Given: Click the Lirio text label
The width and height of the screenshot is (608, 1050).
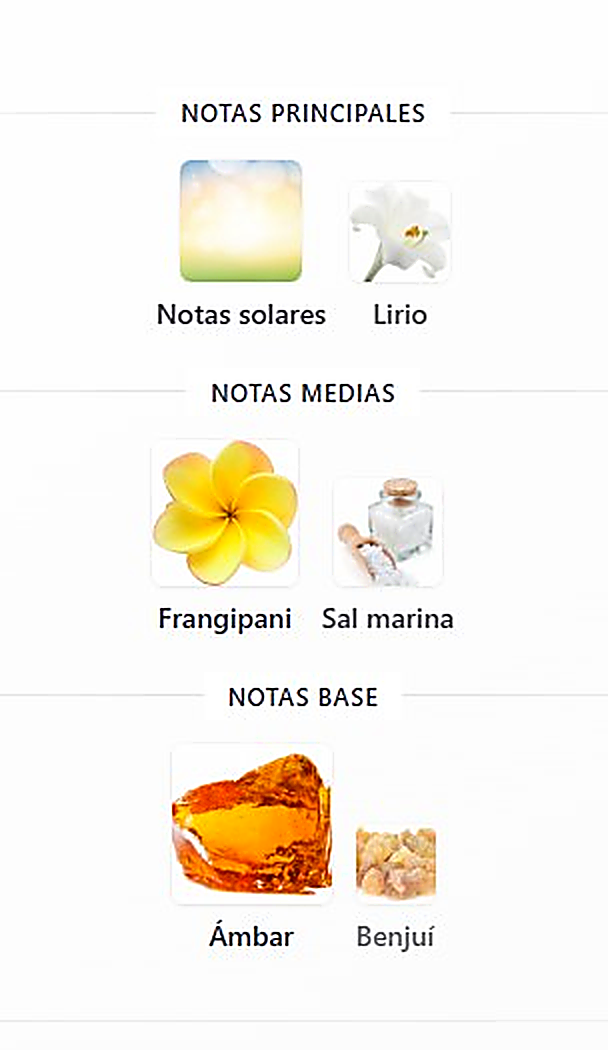Looking at the screenshot, I should click(x=400, y=314).
